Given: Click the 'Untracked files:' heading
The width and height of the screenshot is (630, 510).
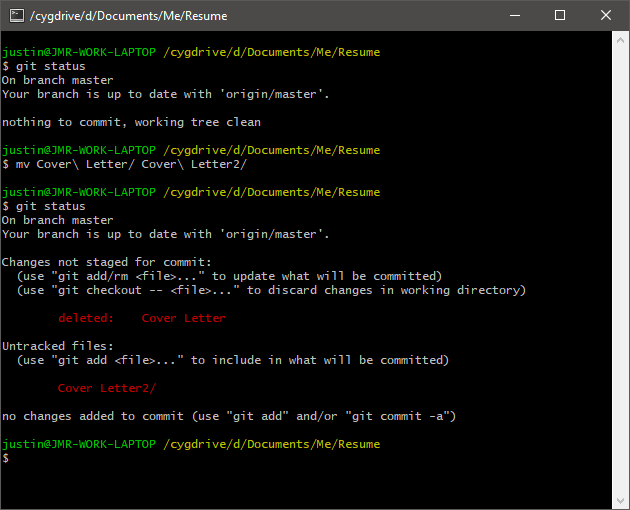Looking at the screenshot, I should pyautogui.click(x=58, y=346).
